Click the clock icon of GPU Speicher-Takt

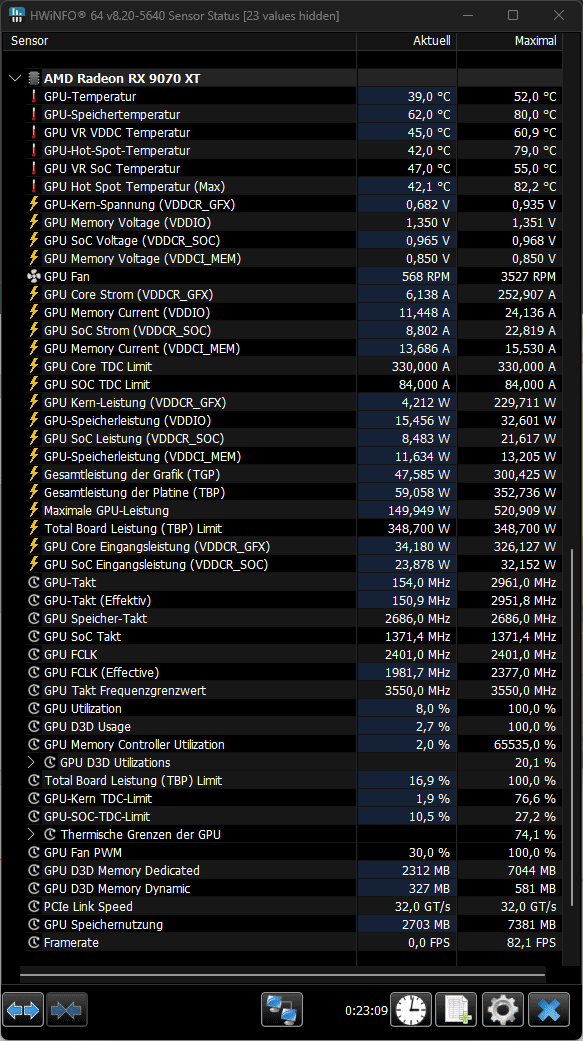(x=35, y=618)
